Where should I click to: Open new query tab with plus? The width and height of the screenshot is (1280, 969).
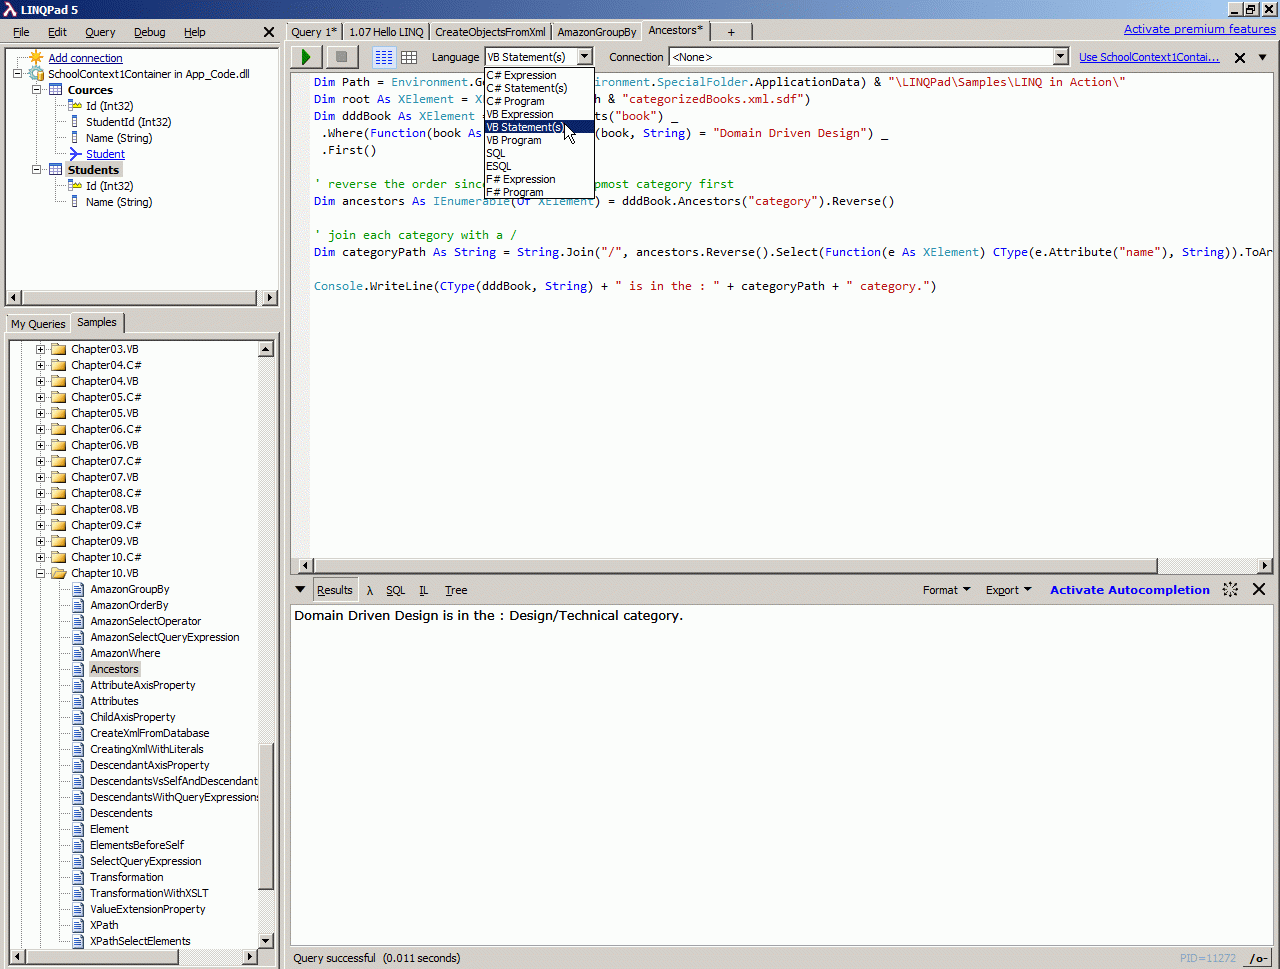[731, 32]
